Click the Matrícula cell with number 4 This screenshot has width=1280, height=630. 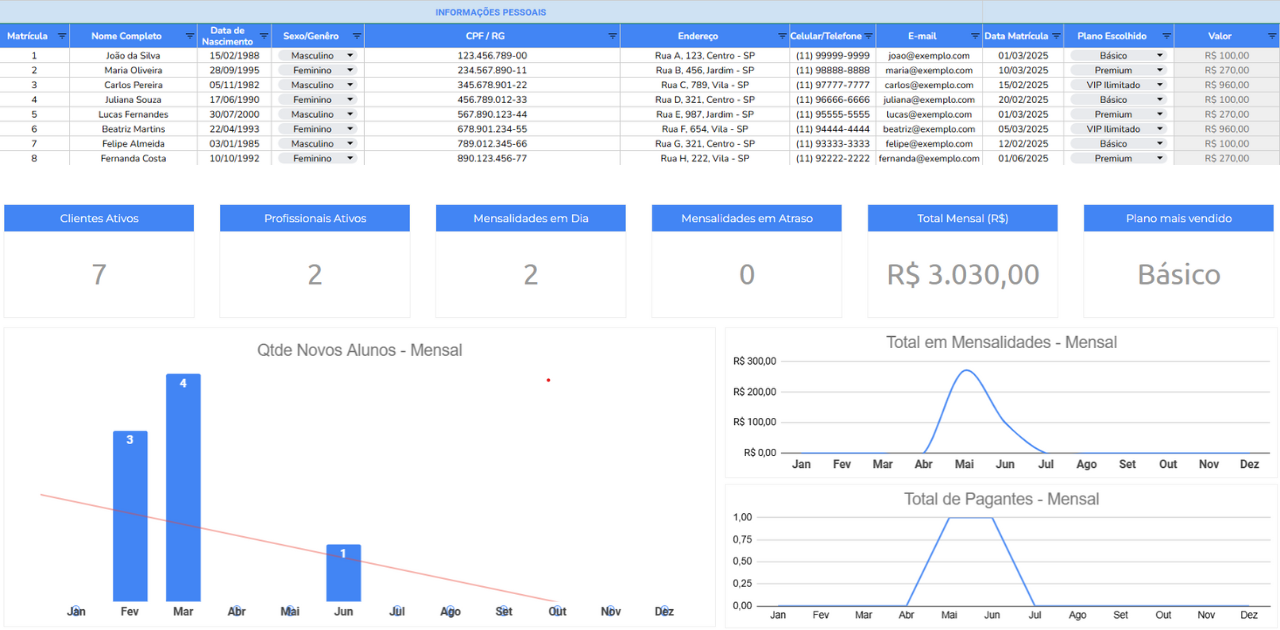(x=34, y=100)
